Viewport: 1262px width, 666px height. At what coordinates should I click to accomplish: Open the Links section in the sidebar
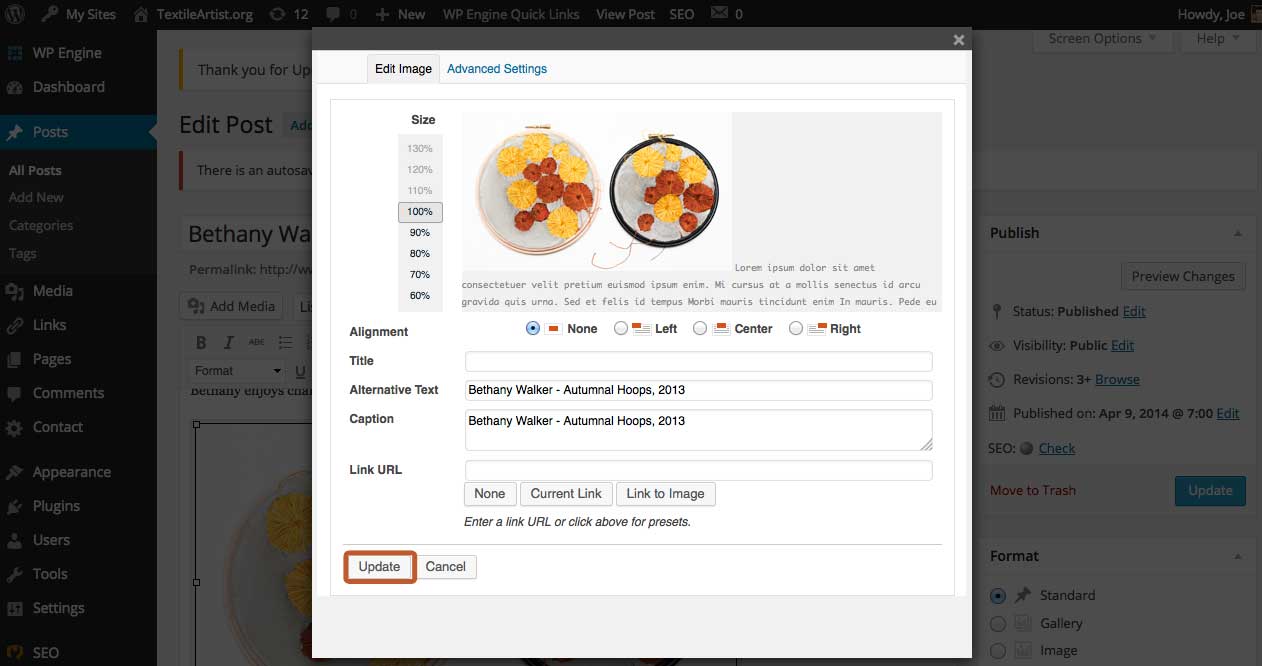(15, 325)
